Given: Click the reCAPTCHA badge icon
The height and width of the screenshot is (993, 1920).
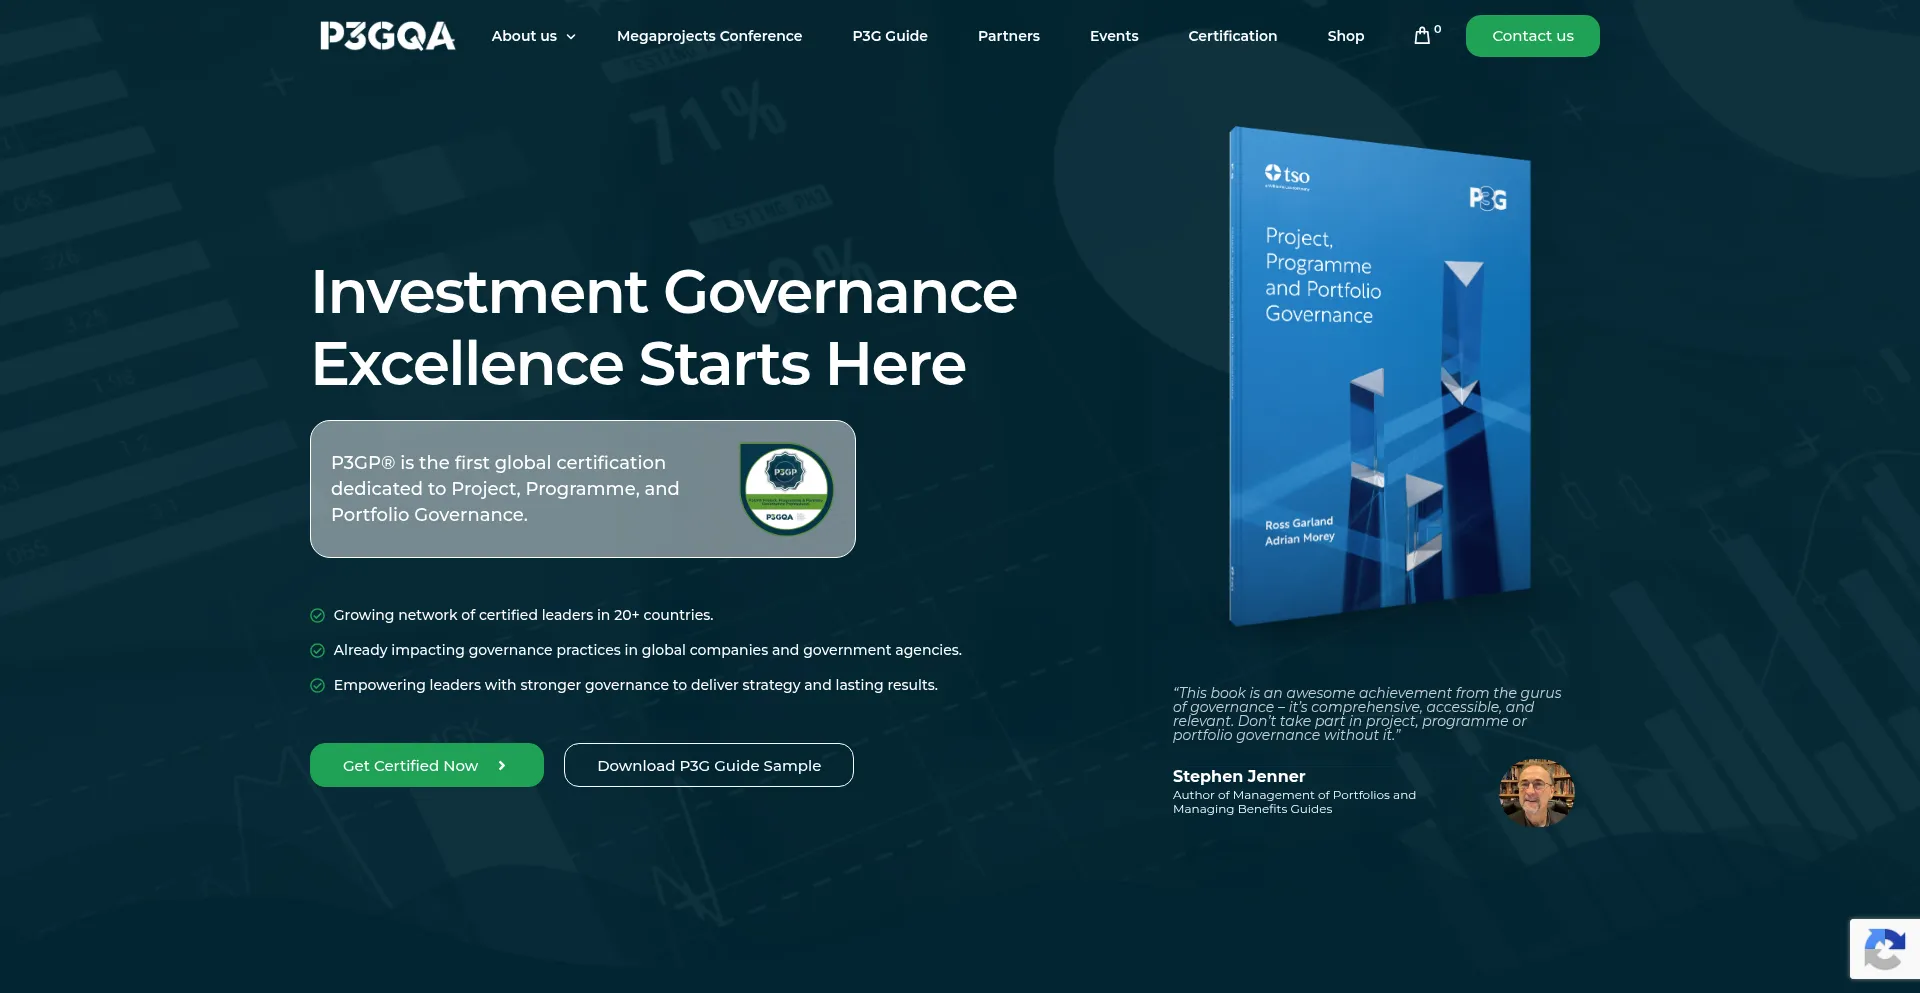Looking at the screenshot, I should pos(1884,948).
